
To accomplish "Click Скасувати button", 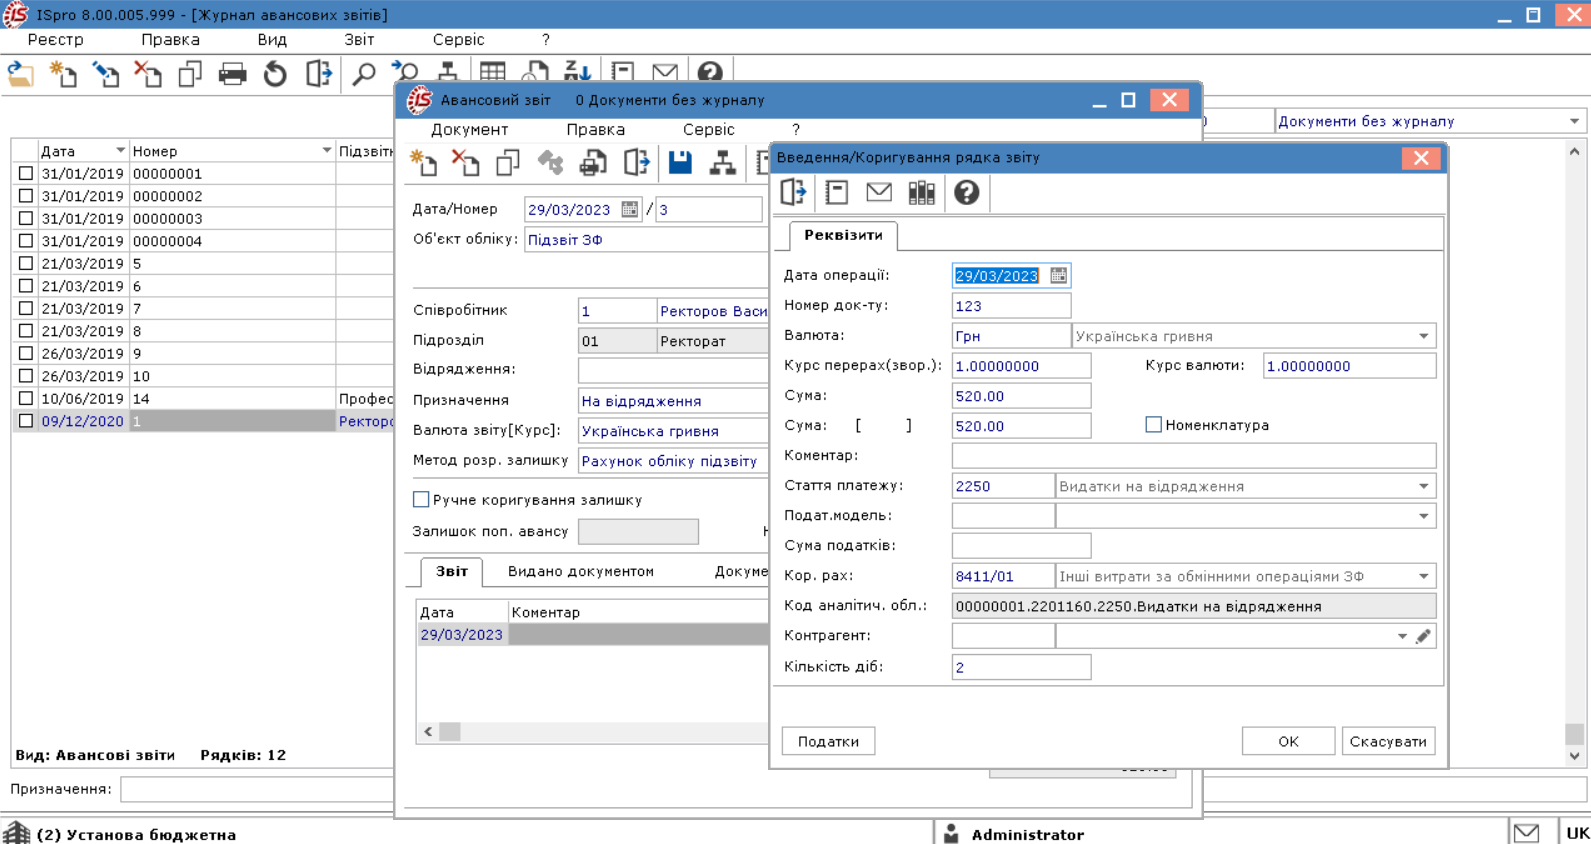I will coord(1388,741).
